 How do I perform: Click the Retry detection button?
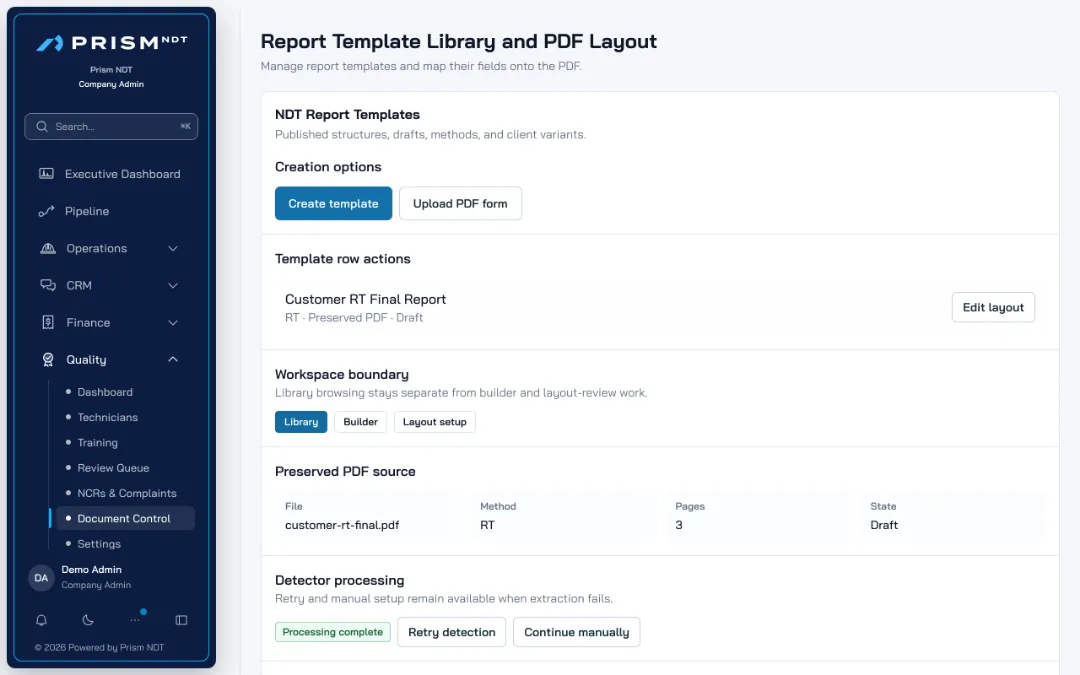[452, 632]
